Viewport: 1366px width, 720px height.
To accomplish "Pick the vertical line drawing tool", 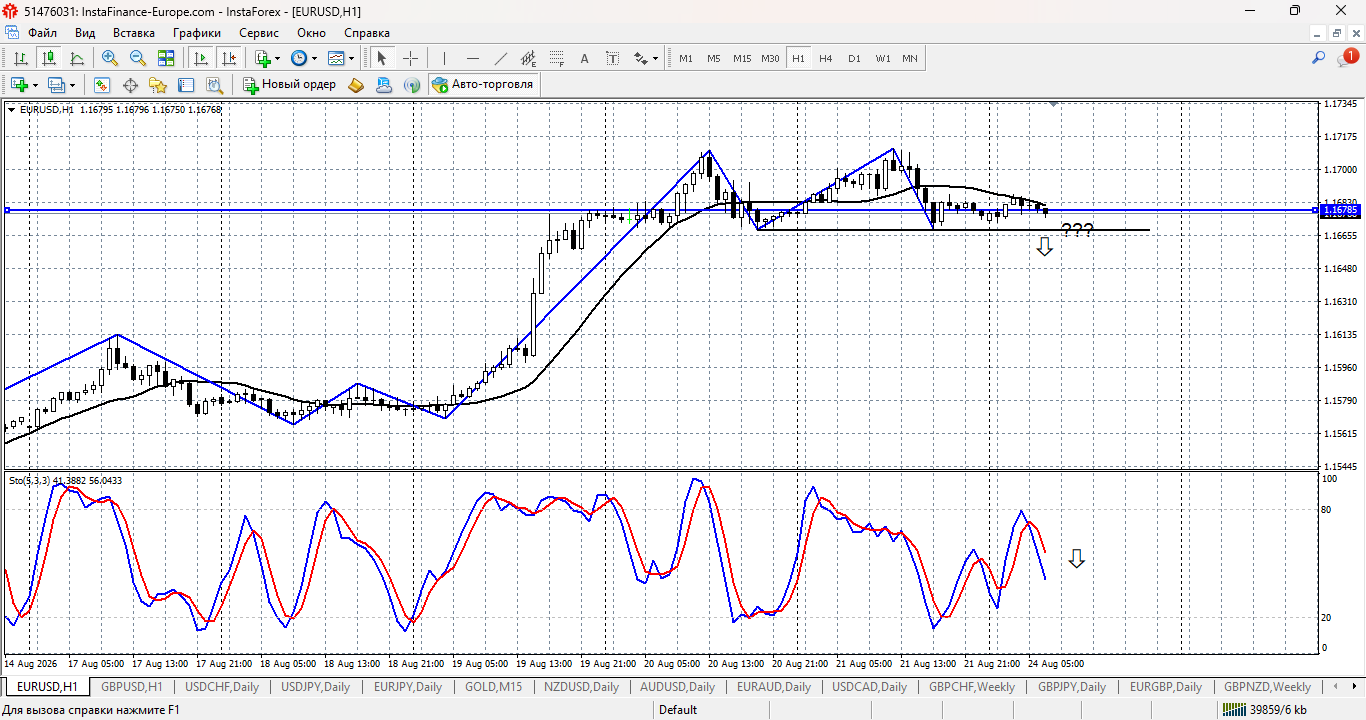I will pyautogui.click(x=444, y=59).
